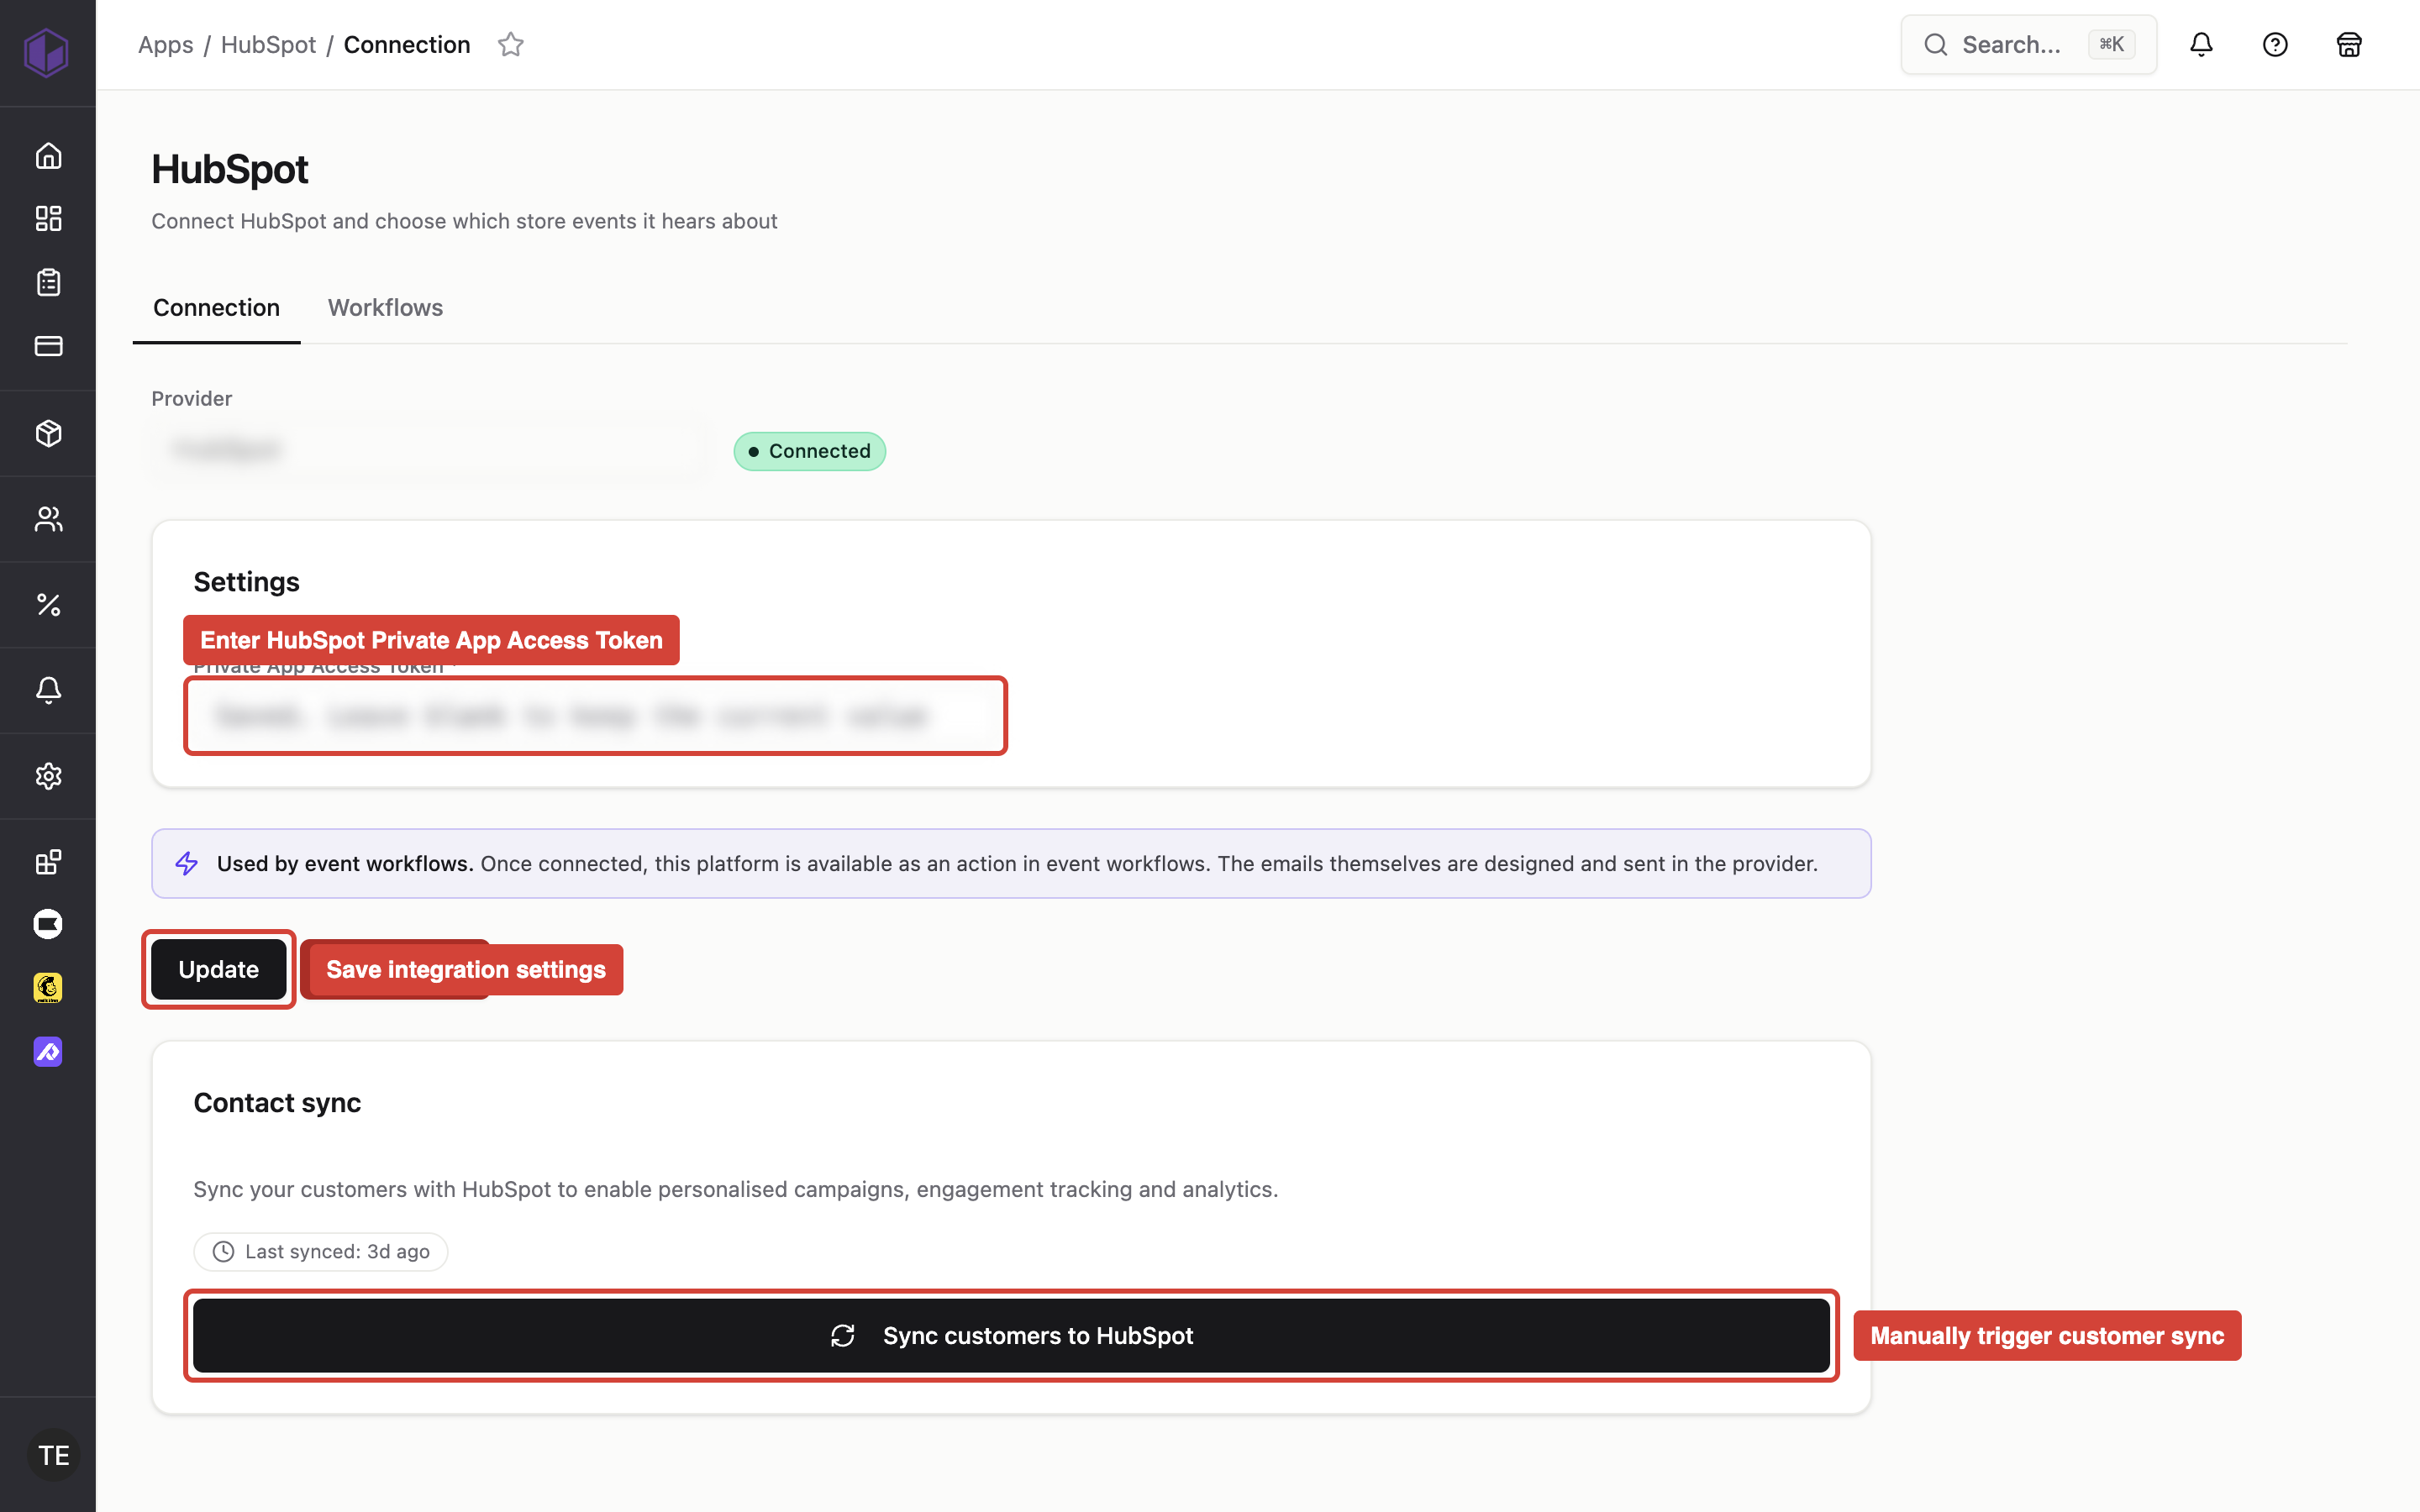The height and width of the screenshot is (1512, 2420).
Task: Click the 'Used by event workflows.' notice text
Action: (x=345, y=863)
